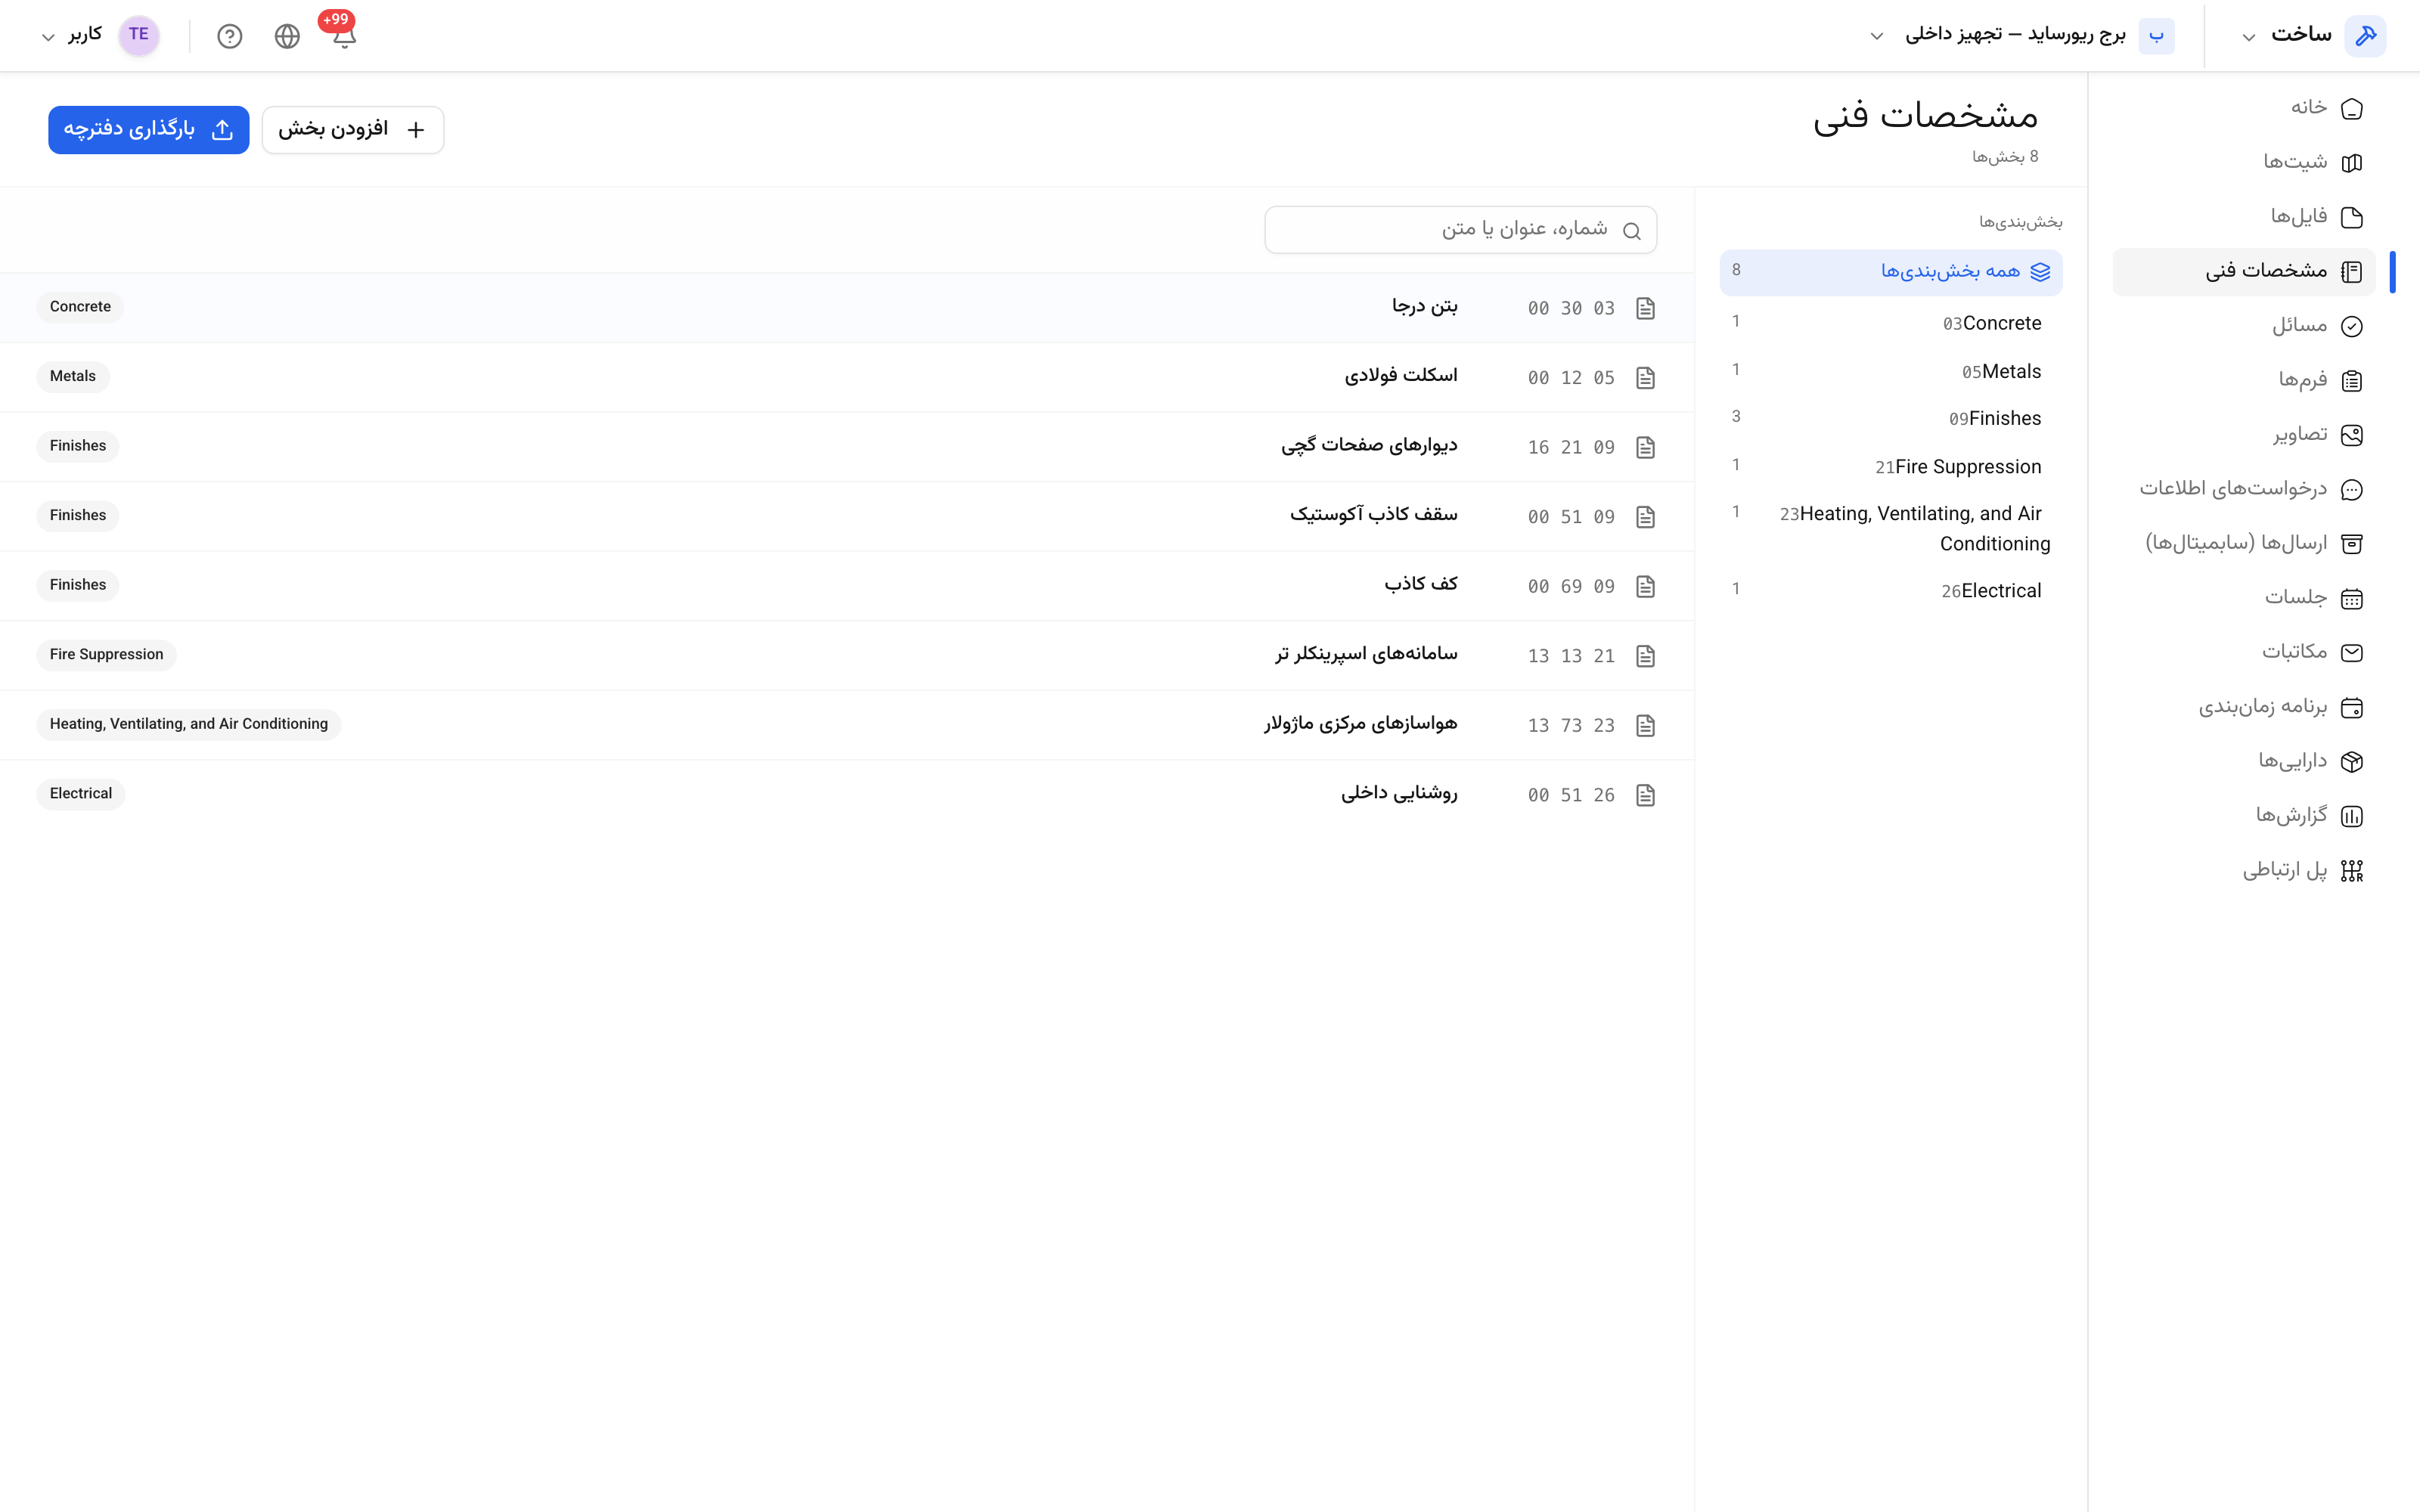2420x1512 pixels.
Task: Click the گزارش‌ها chart icon
Action: point(2352,816)
